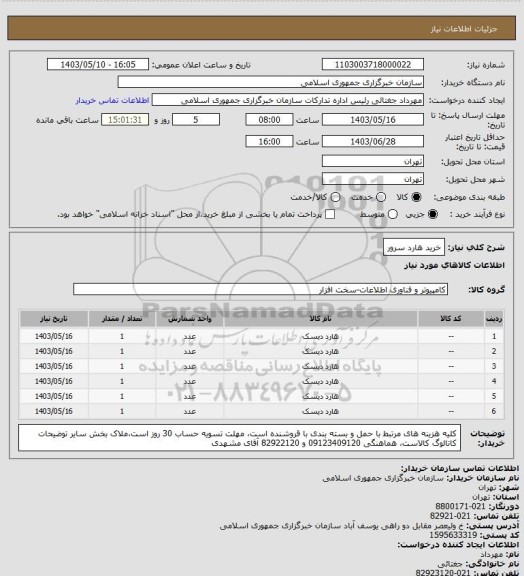Click the واحد شمارش column header
Image resolution: width=524 pixels, height=576 pixels.
tap(190, 318)
